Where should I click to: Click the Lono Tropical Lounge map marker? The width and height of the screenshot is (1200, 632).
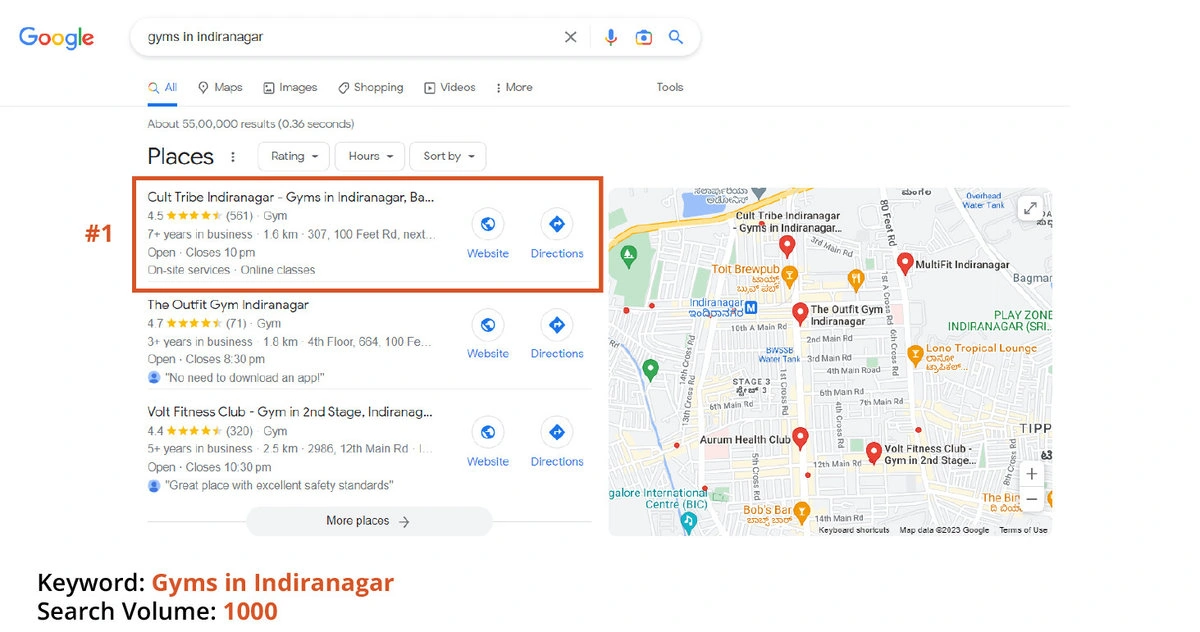914,354
